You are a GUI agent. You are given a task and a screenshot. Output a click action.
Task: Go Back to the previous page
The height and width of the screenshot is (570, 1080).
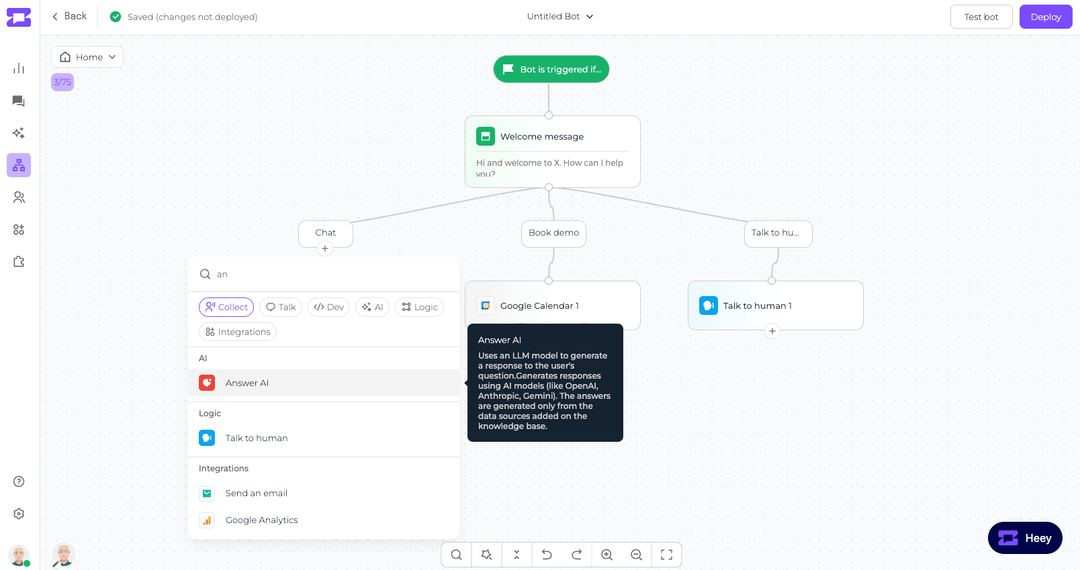(70, 17)
